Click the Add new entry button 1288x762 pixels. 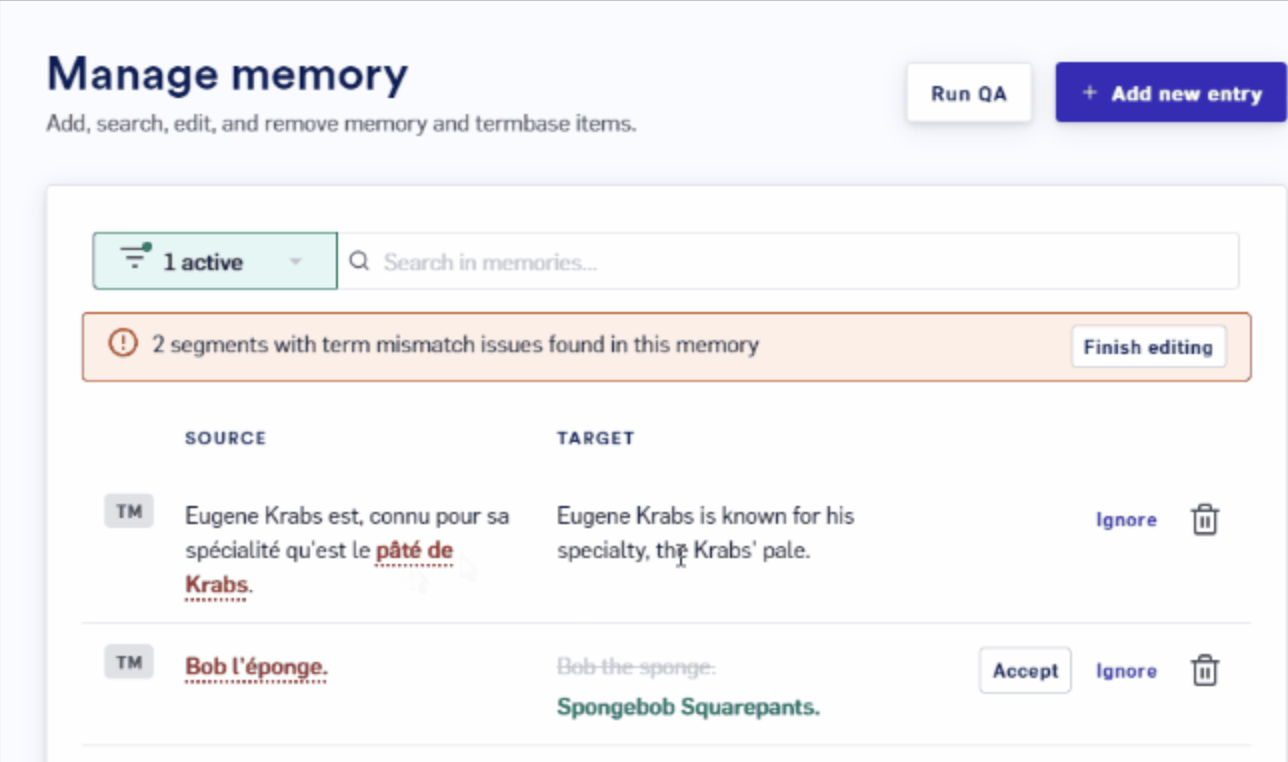[x=1171, y=93]
